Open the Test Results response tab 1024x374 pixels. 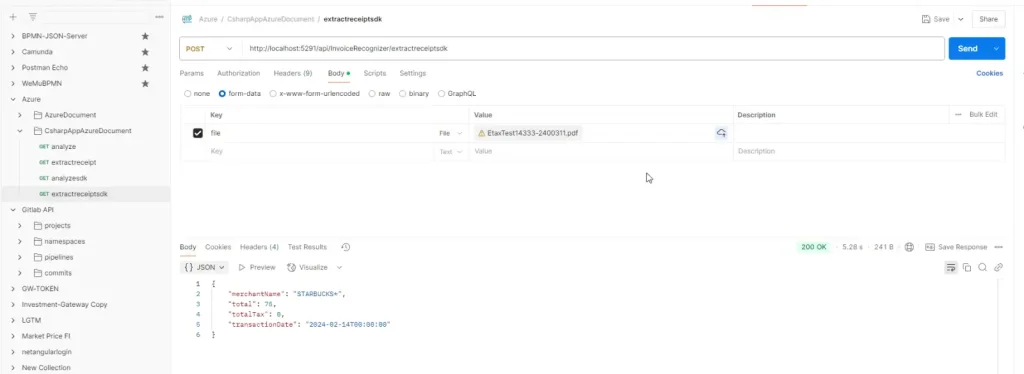point(307,247)
